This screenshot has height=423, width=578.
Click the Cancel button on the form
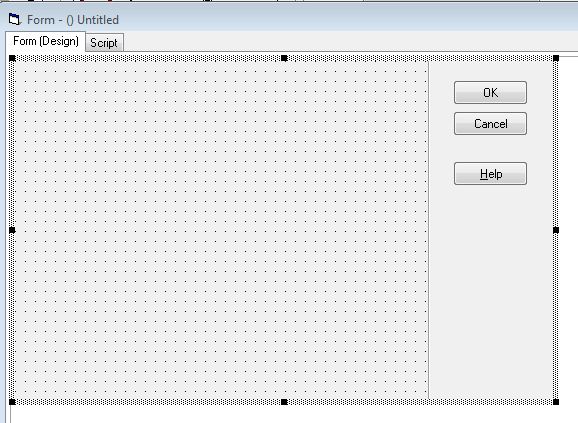pyautogui.click(x=490, y=123)
